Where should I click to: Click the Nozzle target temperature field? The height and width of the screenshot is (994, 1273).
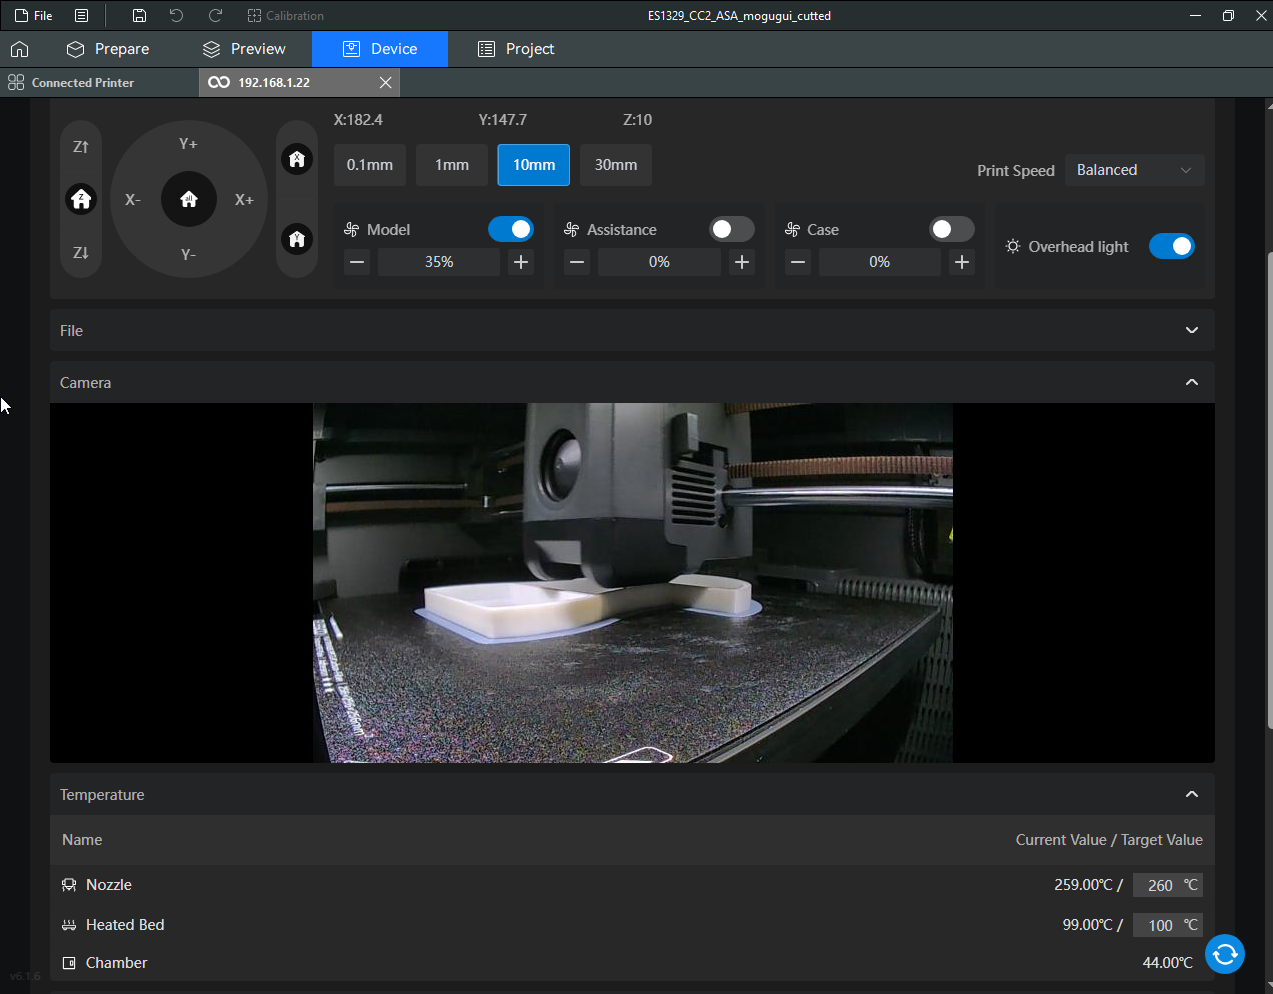(1160, 885)
